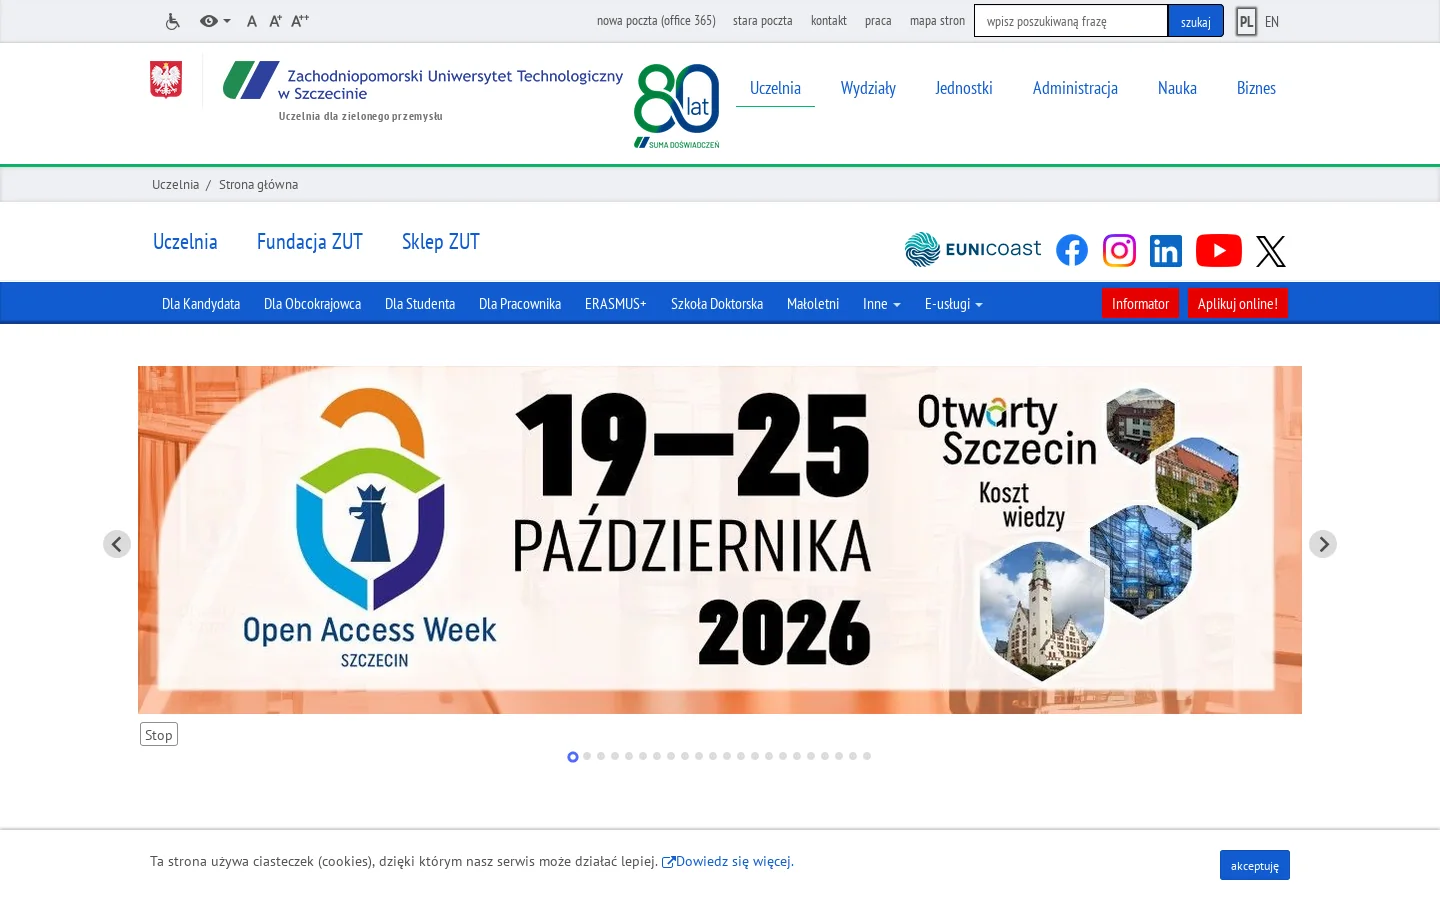This screenshot has width=1440, height=900.
Task: Expand the Inne dropdown menu
Action: (x=882, y=304)
